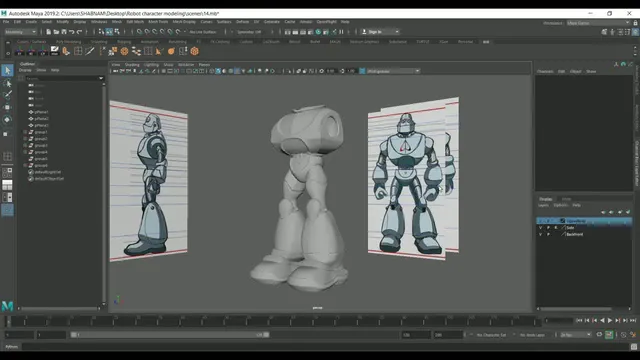Toggle visibility V of the Backfront layer
This screenshot has width=640, height=360.
[540, 235]
